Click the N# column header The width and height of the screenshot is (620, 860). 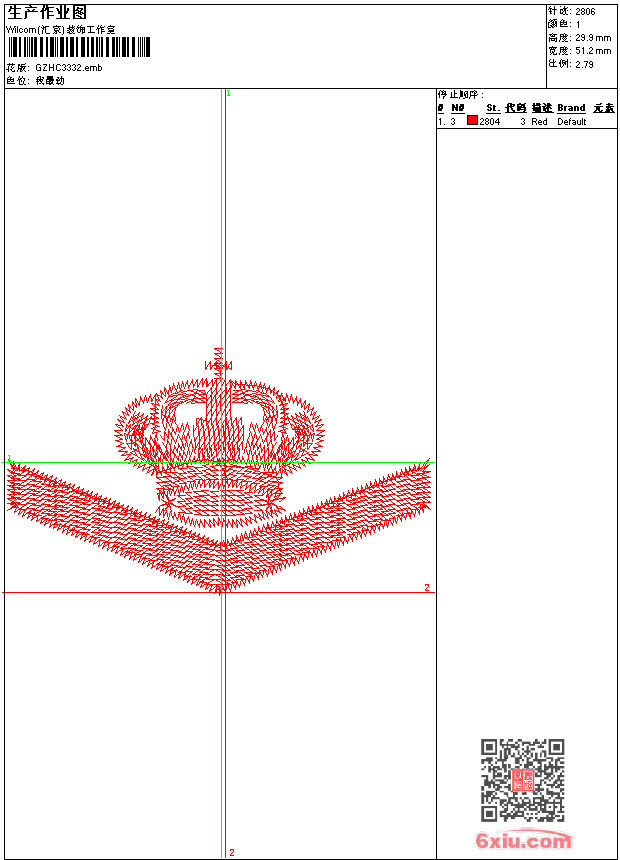(458, 108)
